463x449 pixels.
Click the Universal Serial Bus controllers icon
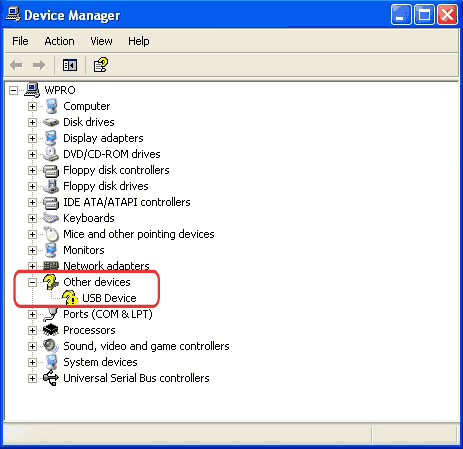tap(51, 378)
